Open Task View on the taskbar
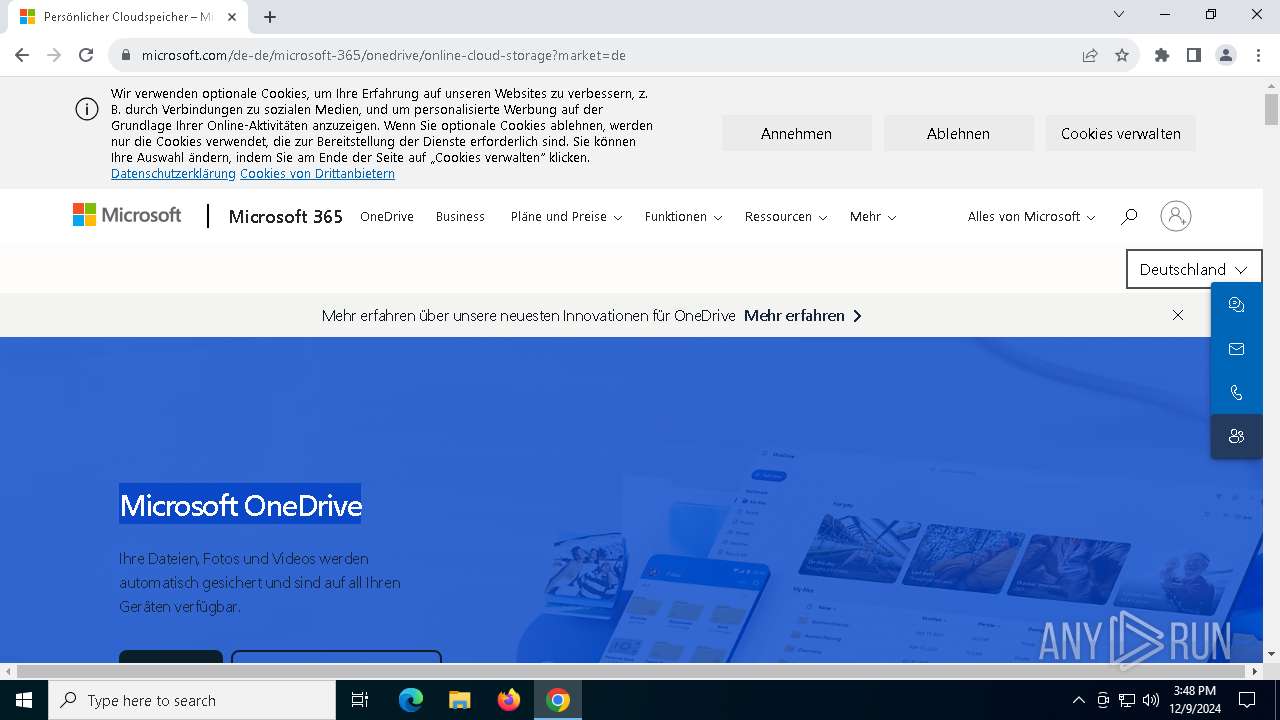Screen dimensions: 1280x720 point(360,700)
